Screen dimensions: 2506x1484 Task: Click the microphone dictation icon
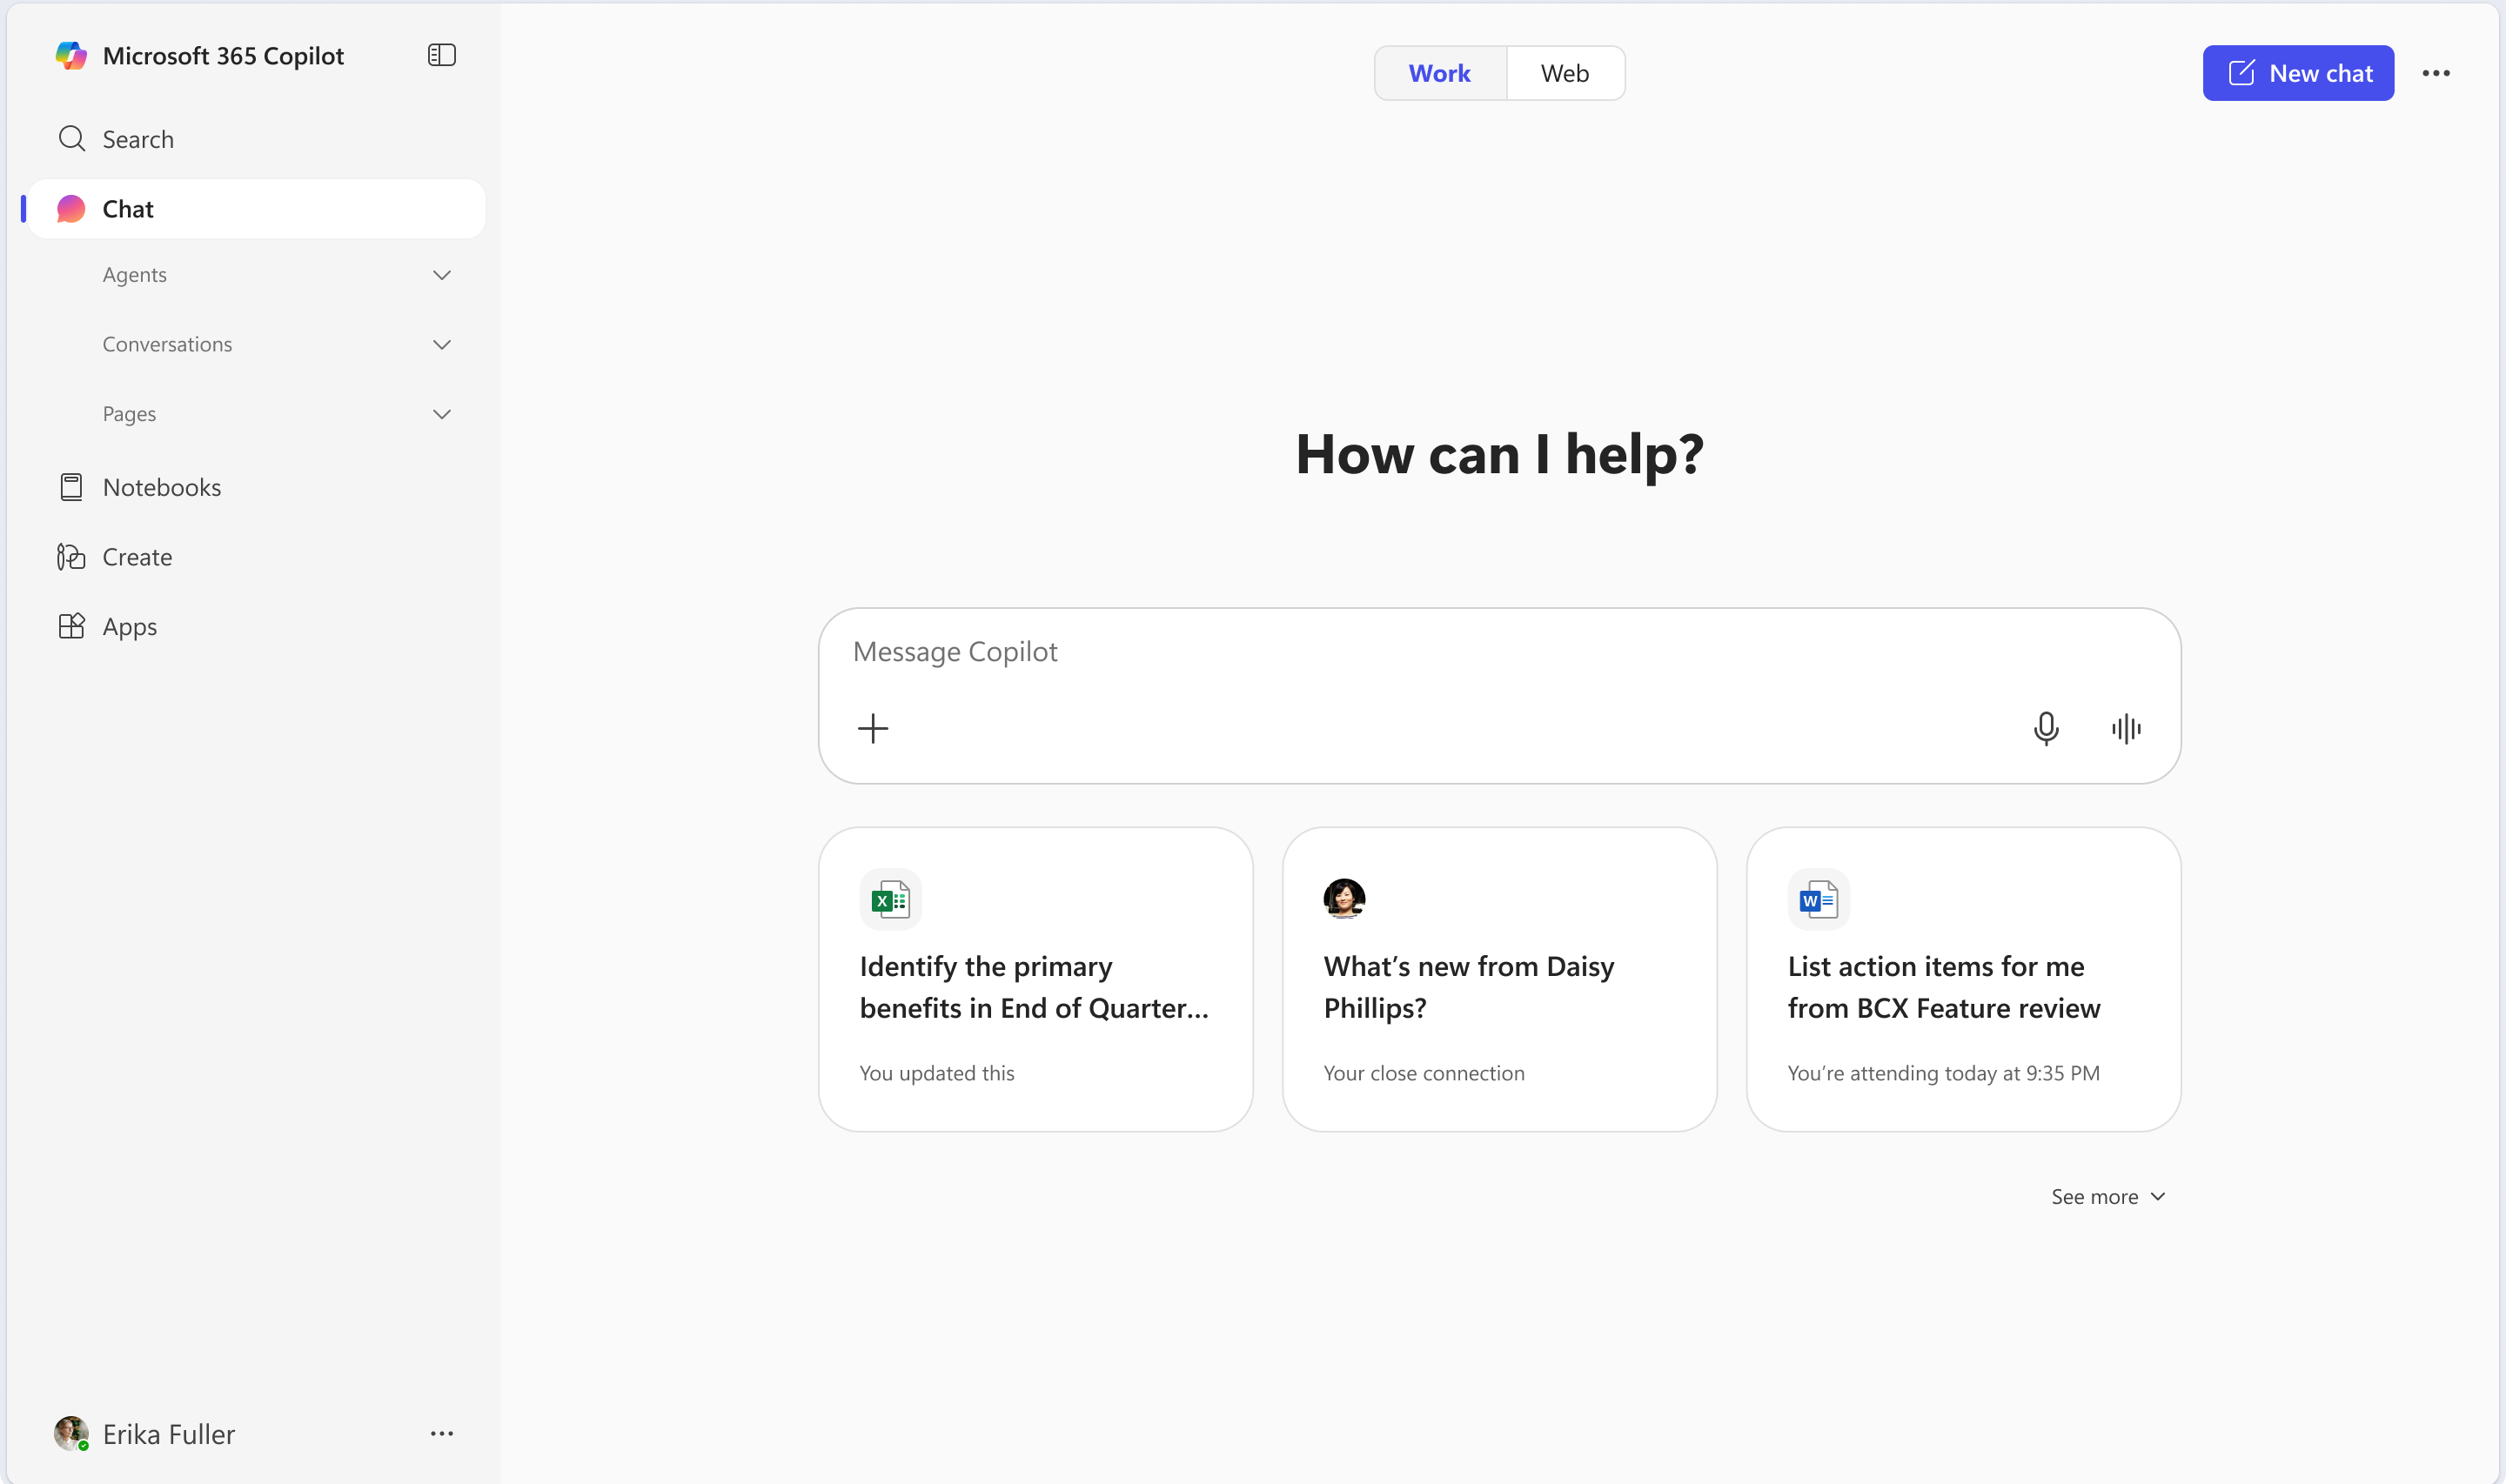(x=2045, y=728)
